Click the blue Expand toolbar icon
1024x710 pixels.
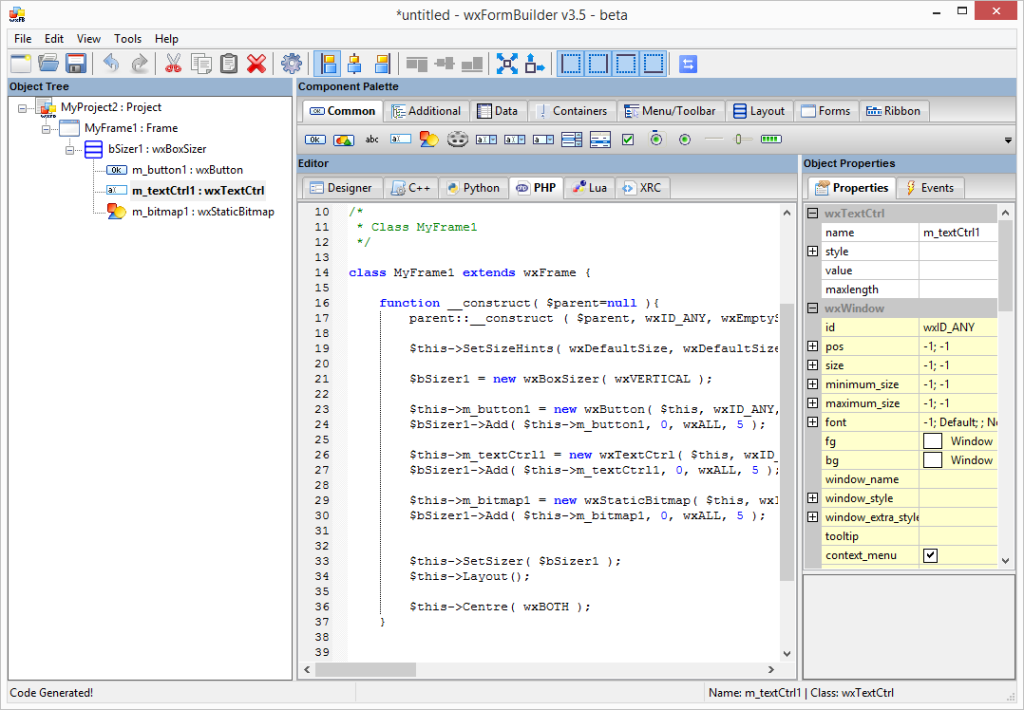(507, 64)
